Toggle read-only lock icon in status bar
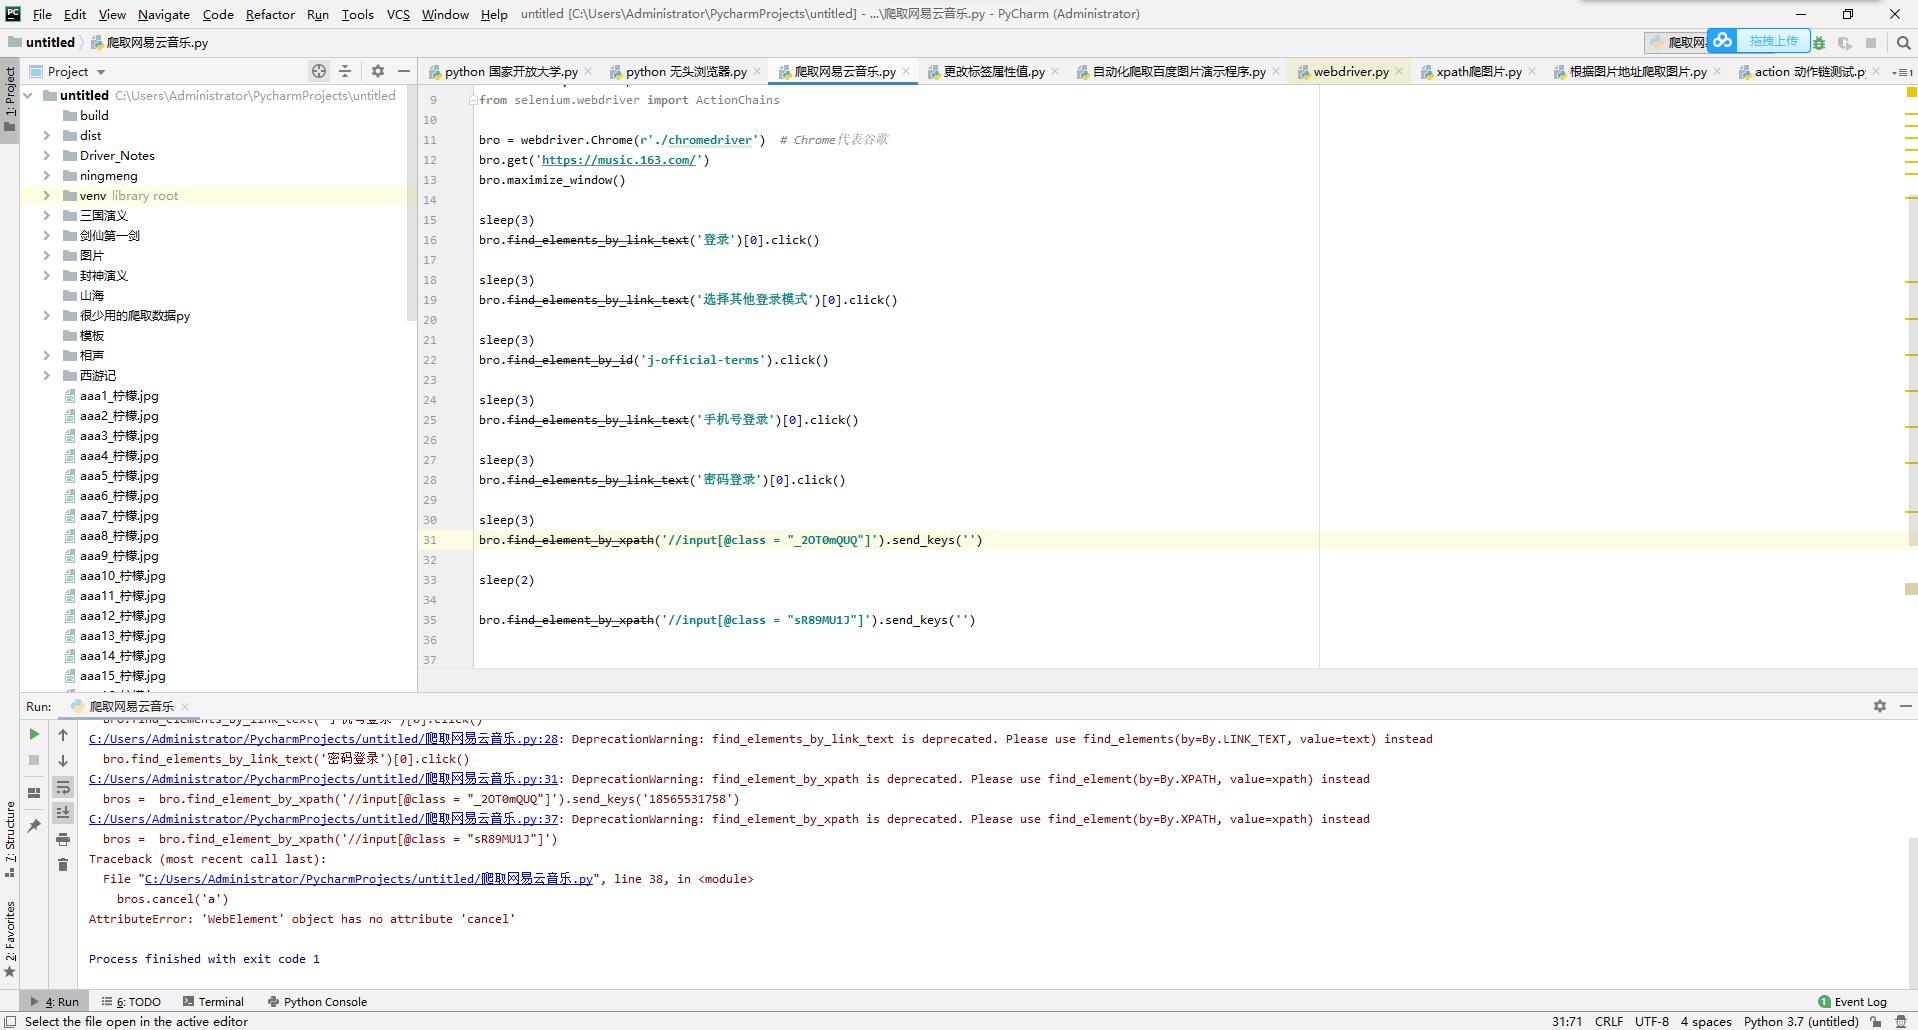1918x1030 pixels. (1876, 1021)
